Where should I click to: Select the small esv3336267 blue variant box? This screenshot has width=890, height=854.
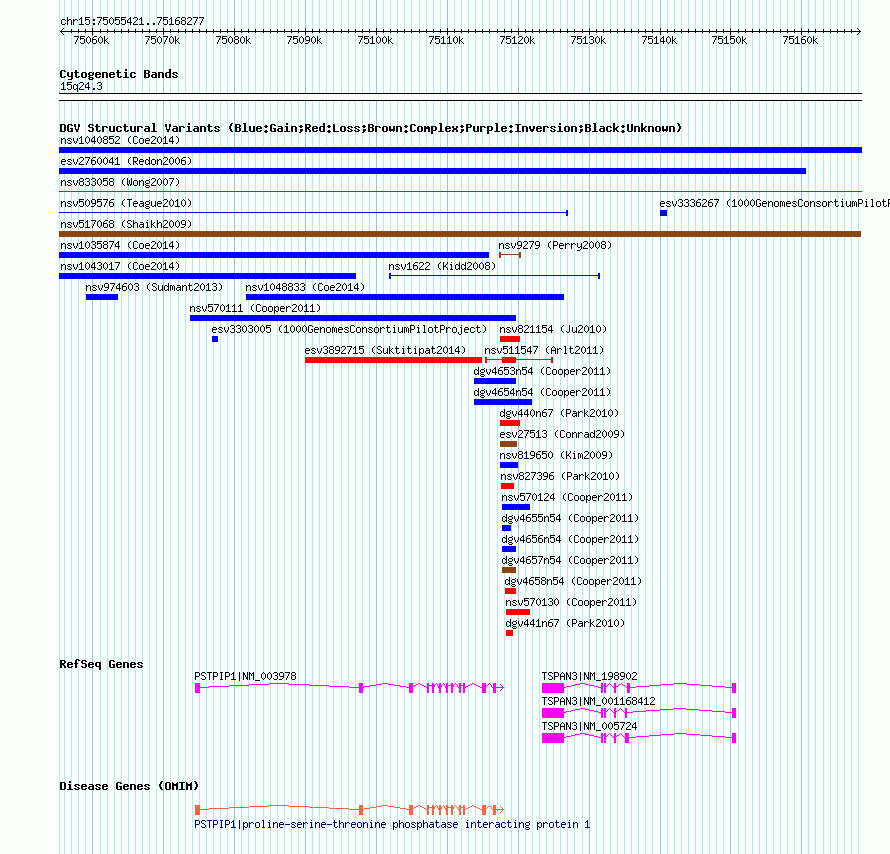pos(664,213)
